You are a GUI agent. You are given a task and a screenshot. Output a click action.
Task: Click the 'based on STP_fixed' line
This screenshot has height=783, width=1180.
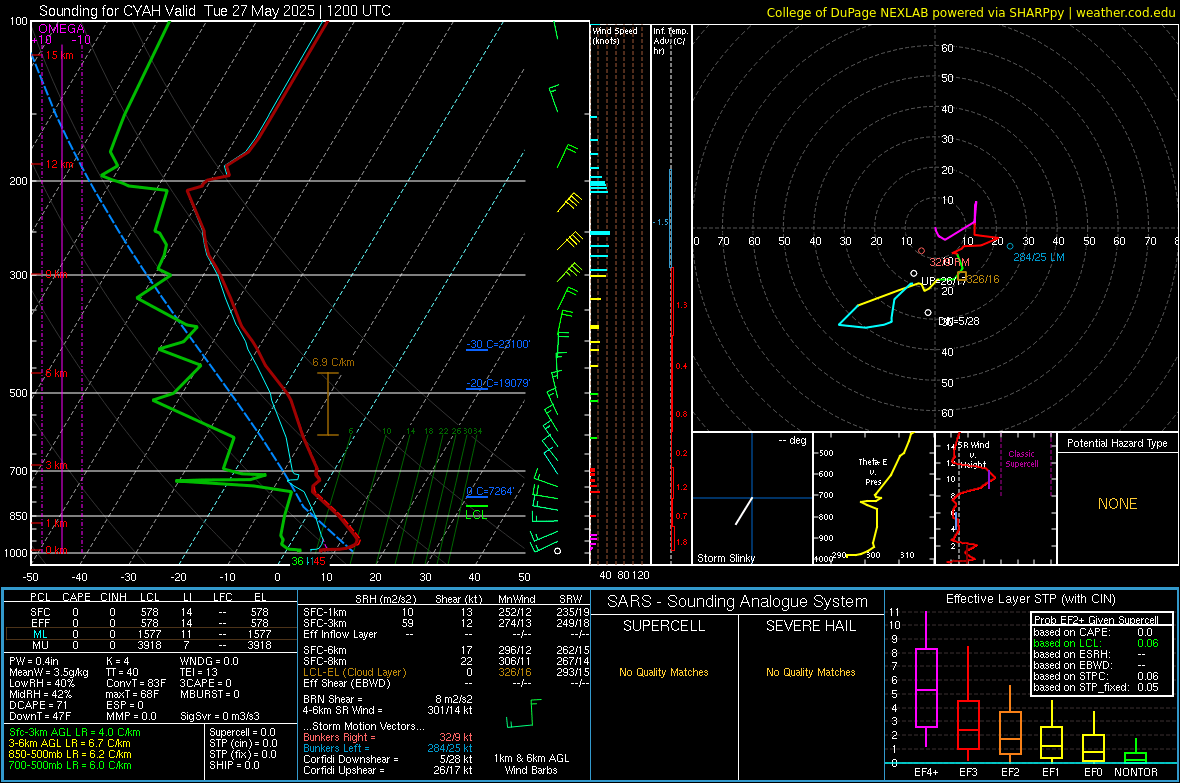[x=1096, y=687]
